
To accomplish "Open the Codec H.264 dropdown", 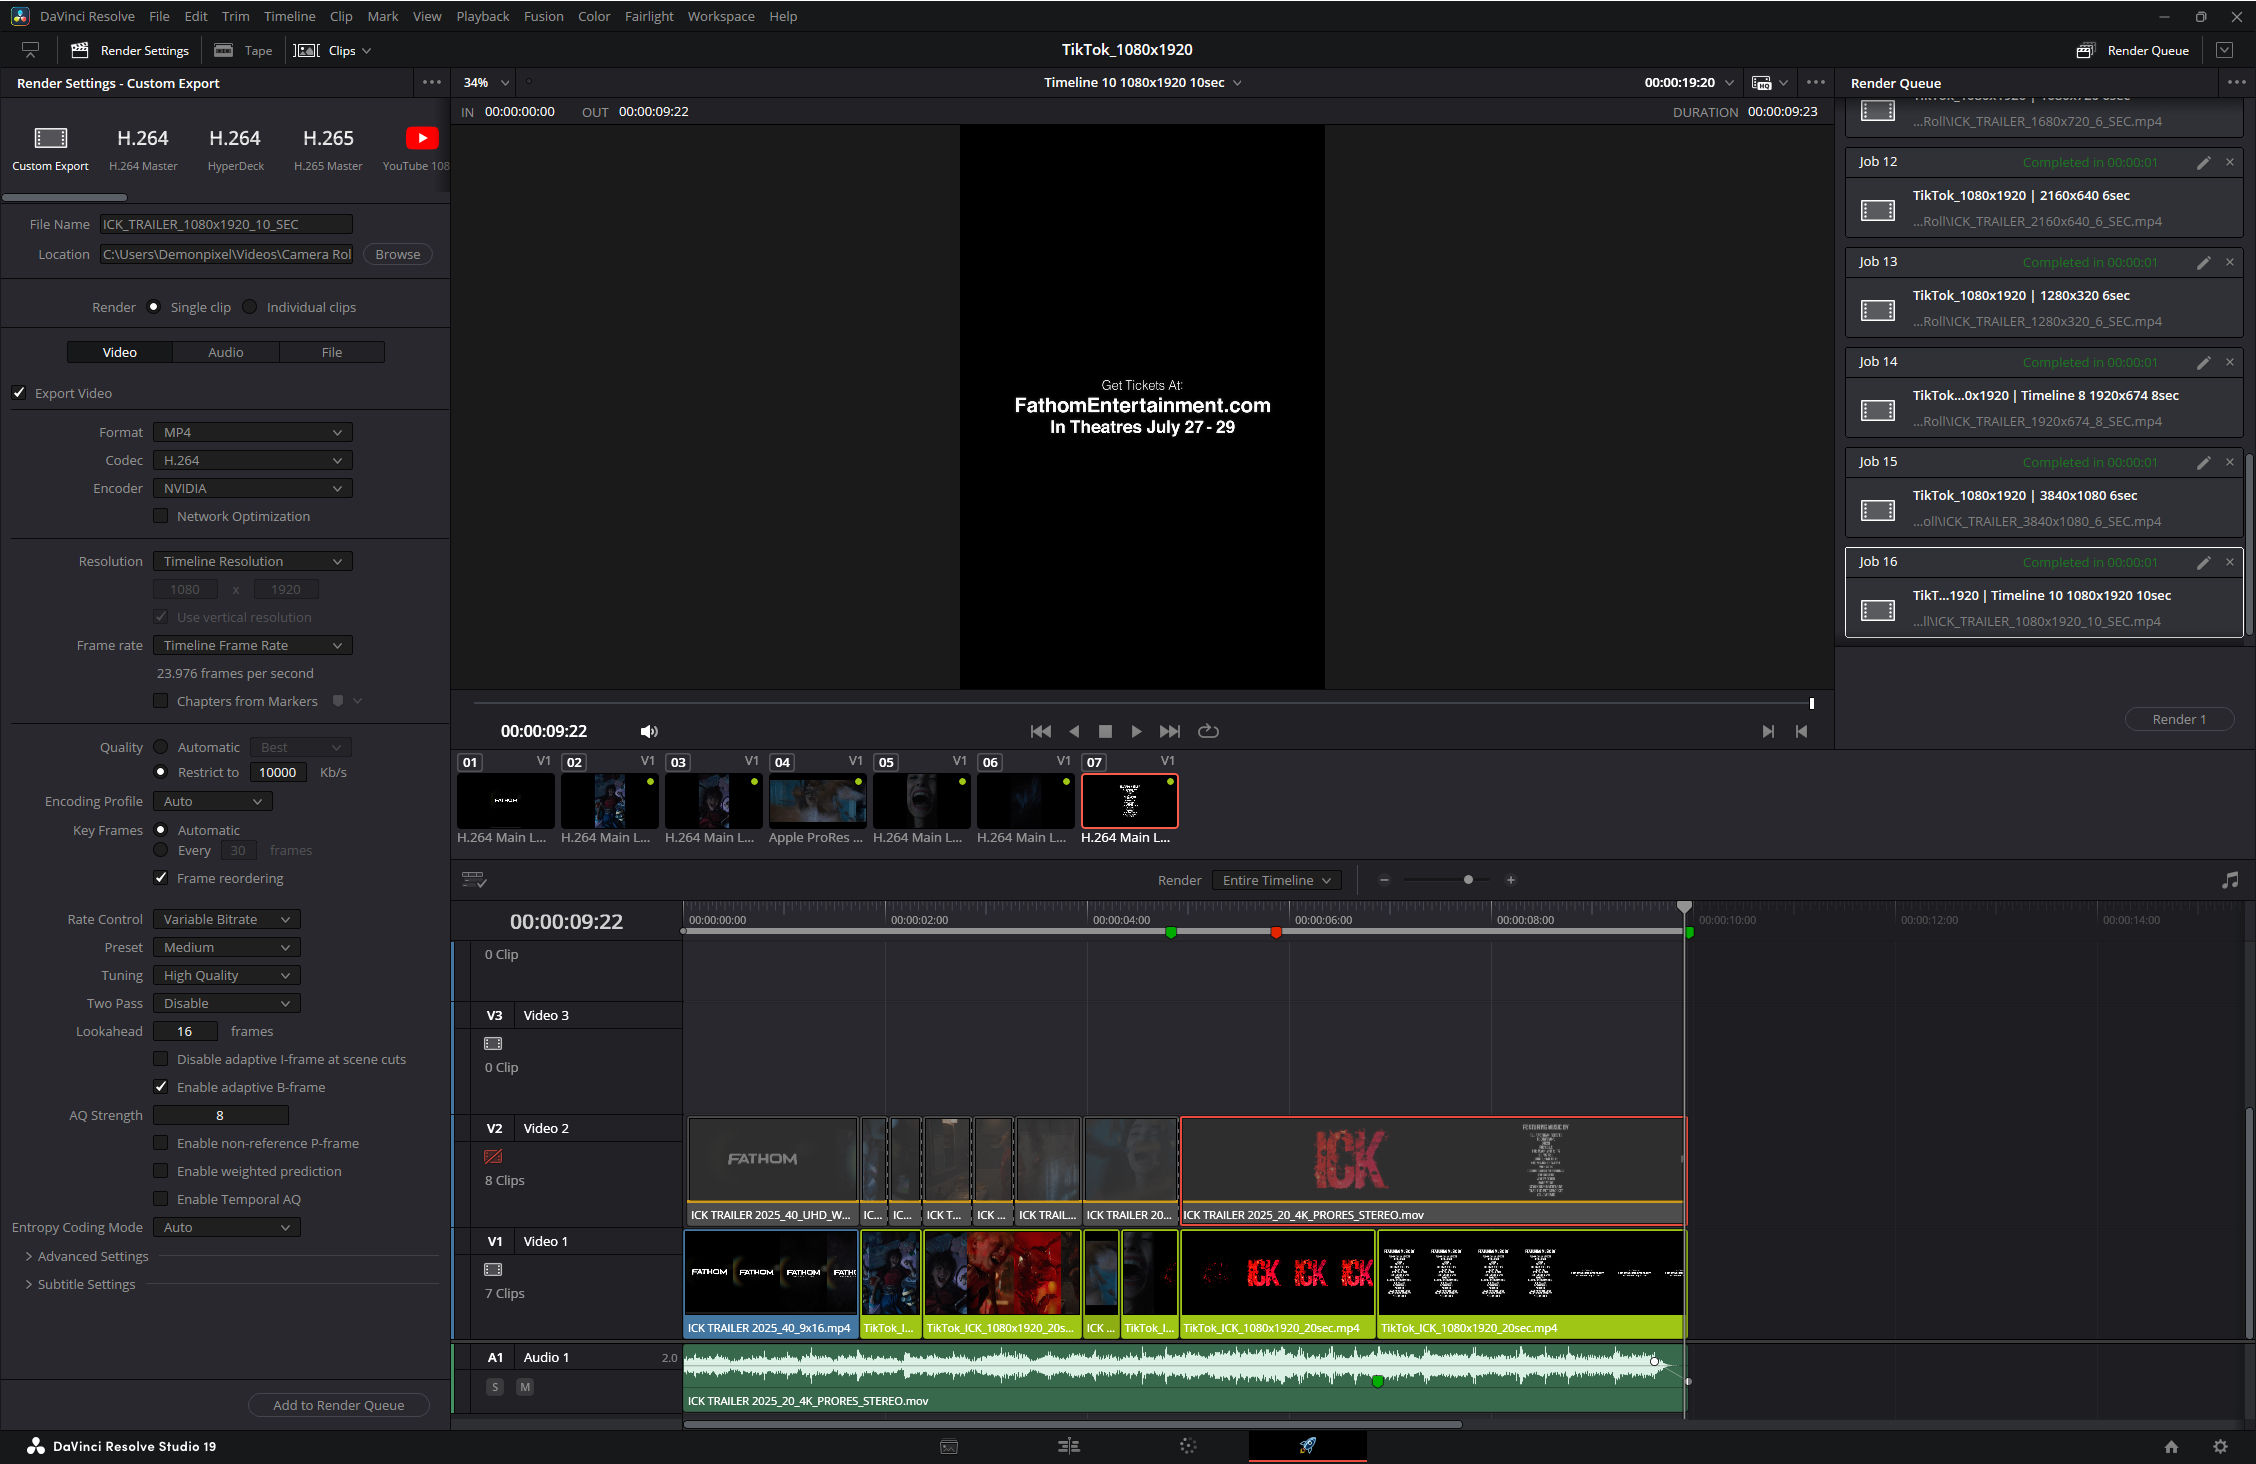I will [x=253, y=460].
